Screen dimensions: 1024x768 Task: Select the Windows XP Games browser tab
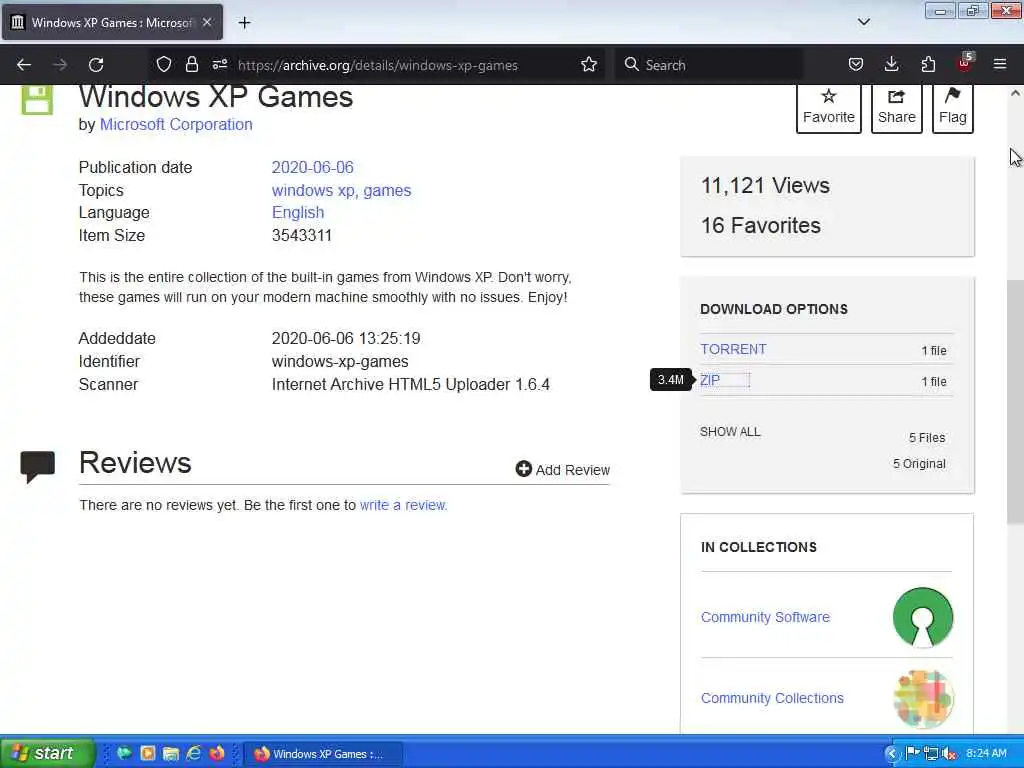[x=112, y=22]
